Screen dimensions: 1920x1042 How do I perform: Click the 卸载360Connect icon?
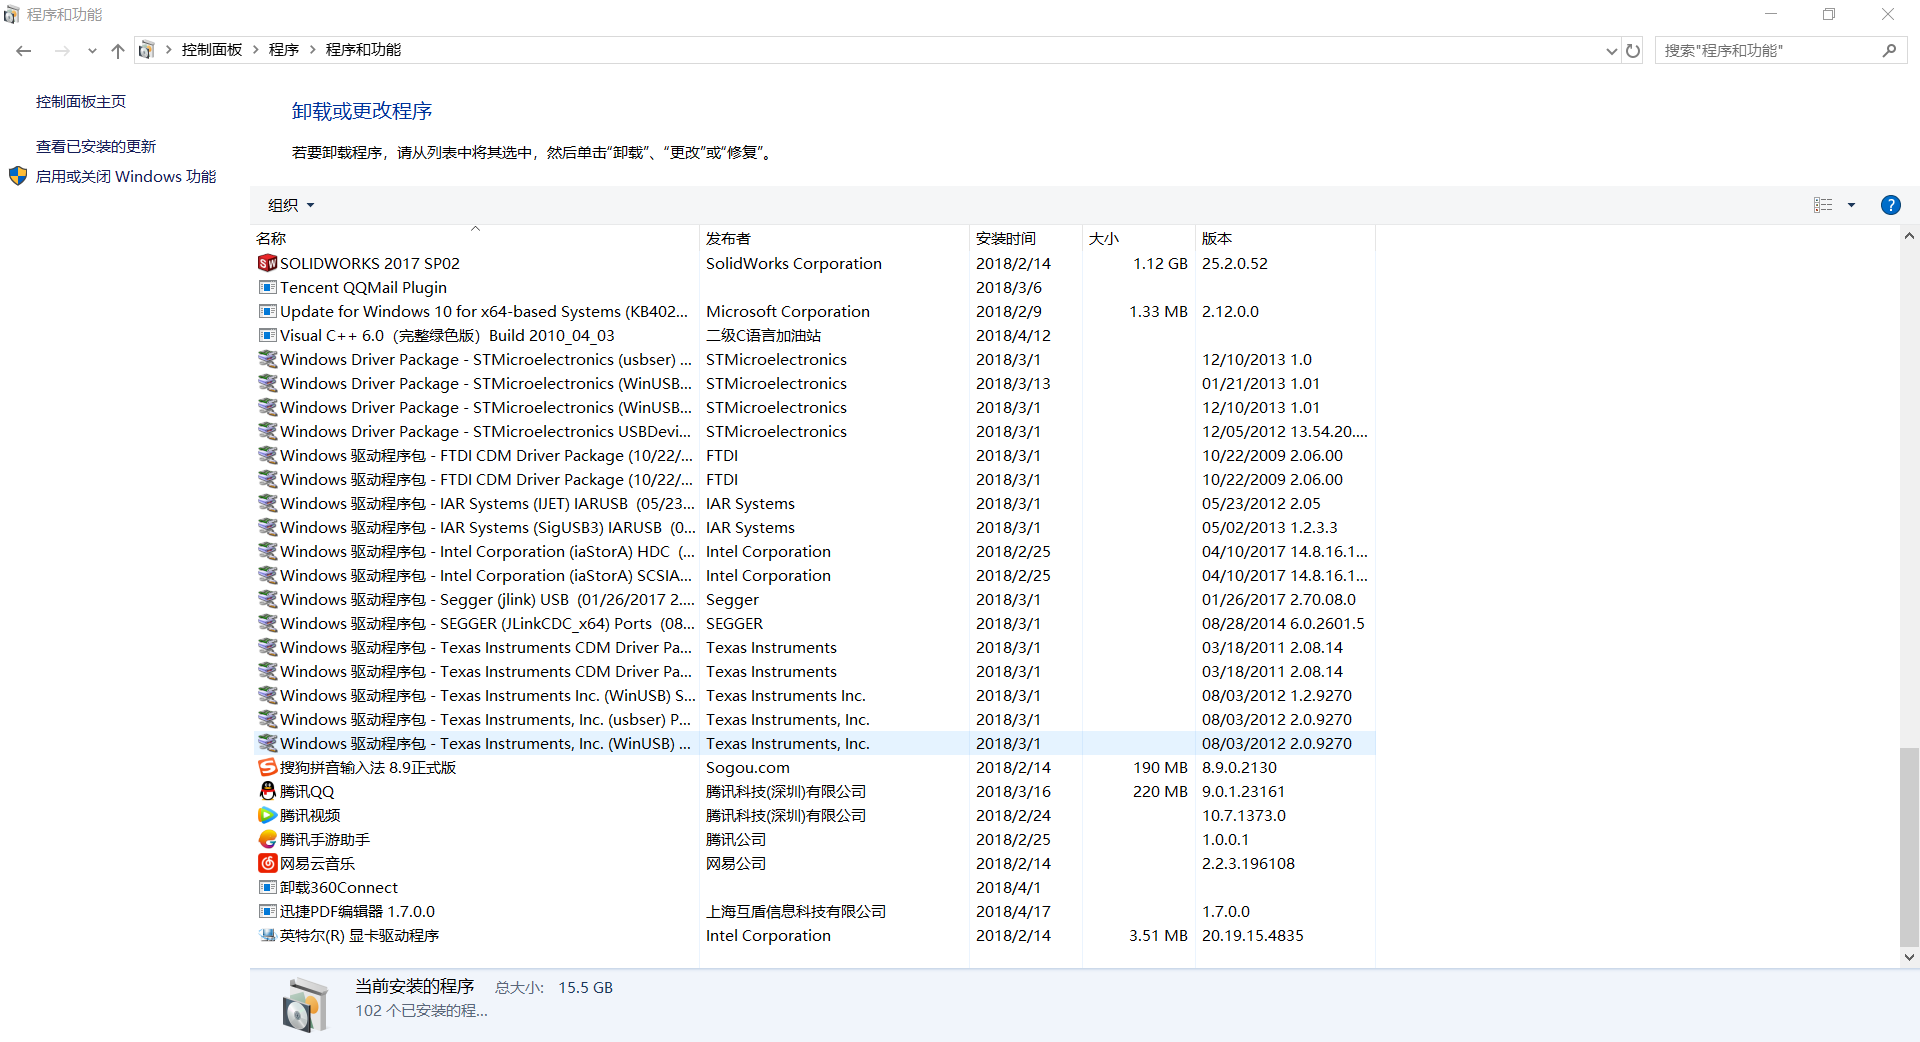[x=267, y=887]
